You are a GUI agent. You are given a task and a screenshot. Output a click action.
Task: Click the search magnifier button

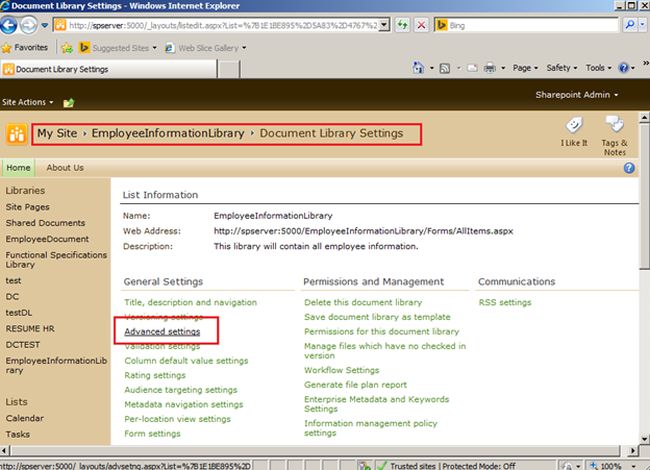[630, 25]
